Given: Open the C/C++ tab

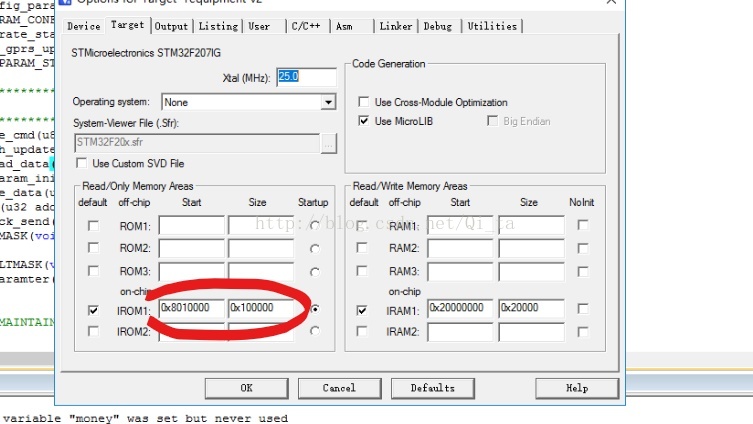Looking at the screenshot, I should (x=306, y=26).
